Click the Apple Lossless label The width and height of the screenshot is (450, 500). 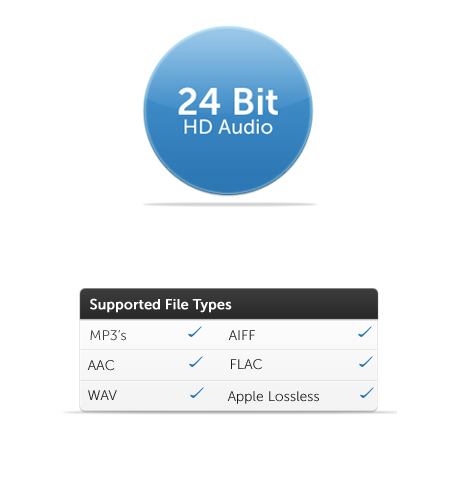pos(274,397)
